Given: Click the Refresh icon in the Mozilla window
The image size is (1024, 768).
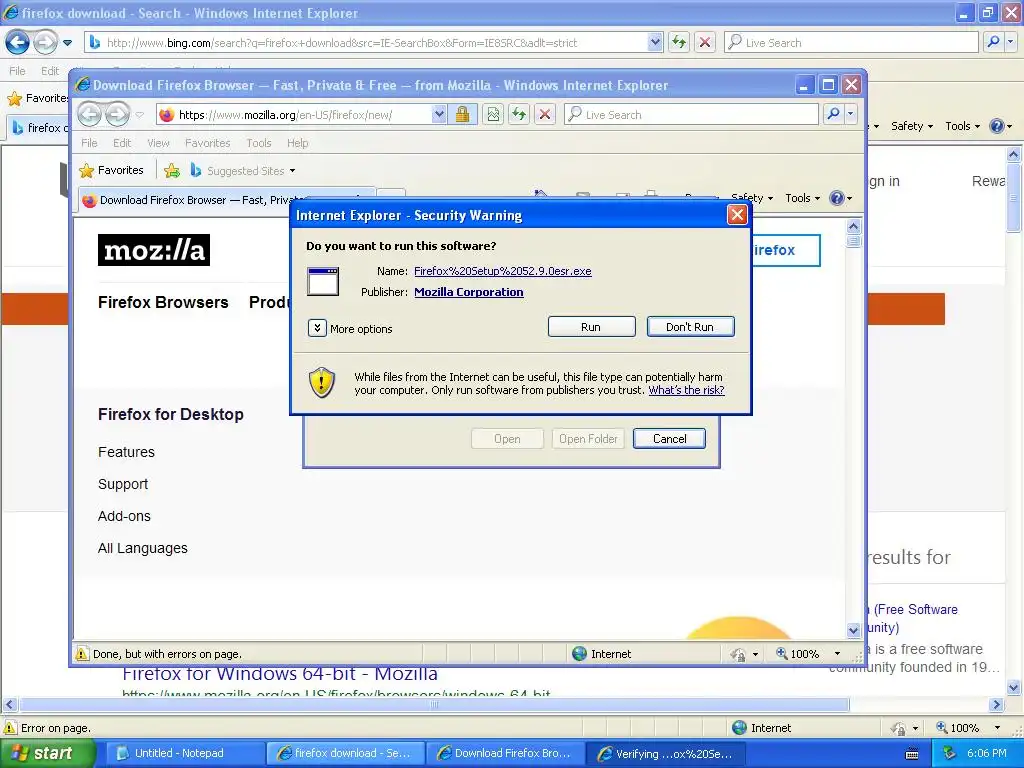Looking at the screenshot, I should coord(519,115).
